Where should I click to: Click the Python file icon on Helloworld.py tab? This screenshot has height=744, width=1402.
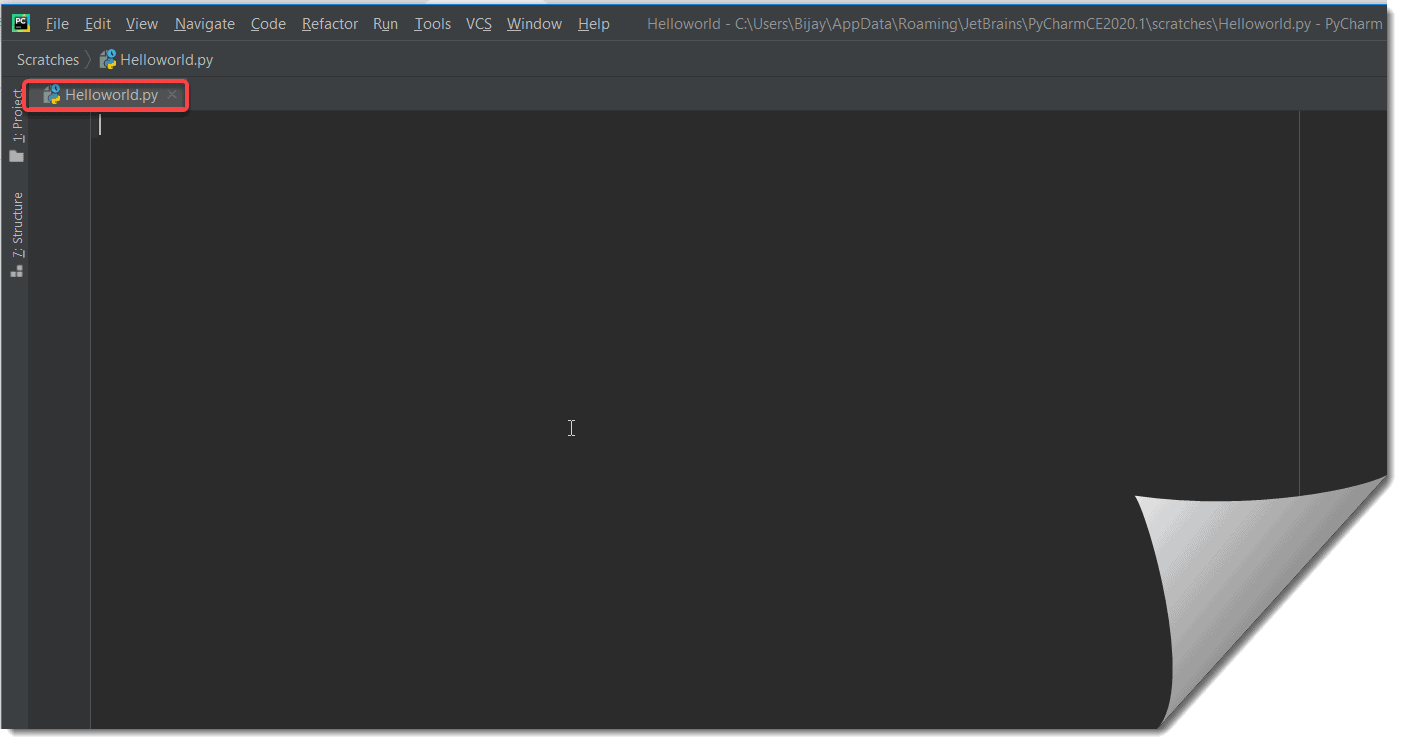pos(50,95)
